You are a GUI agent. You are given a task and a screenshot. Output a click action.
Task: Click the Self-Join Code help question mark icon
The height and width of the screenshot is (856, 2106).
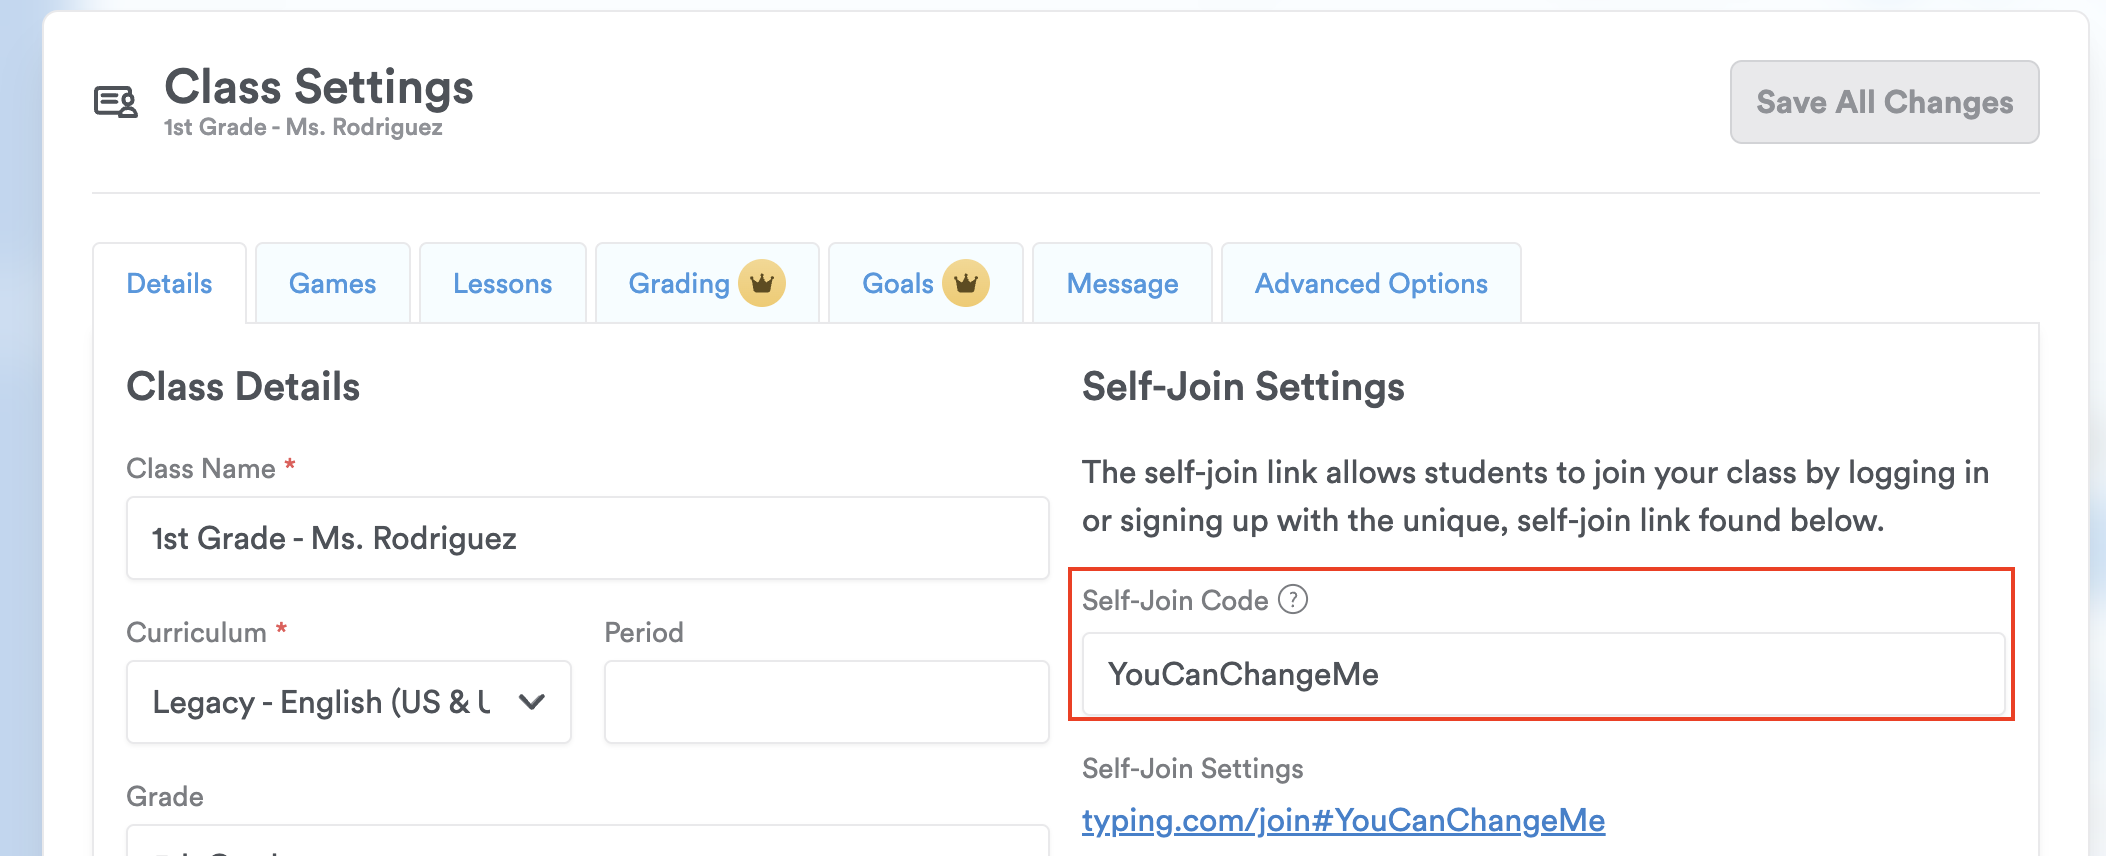1293,600
